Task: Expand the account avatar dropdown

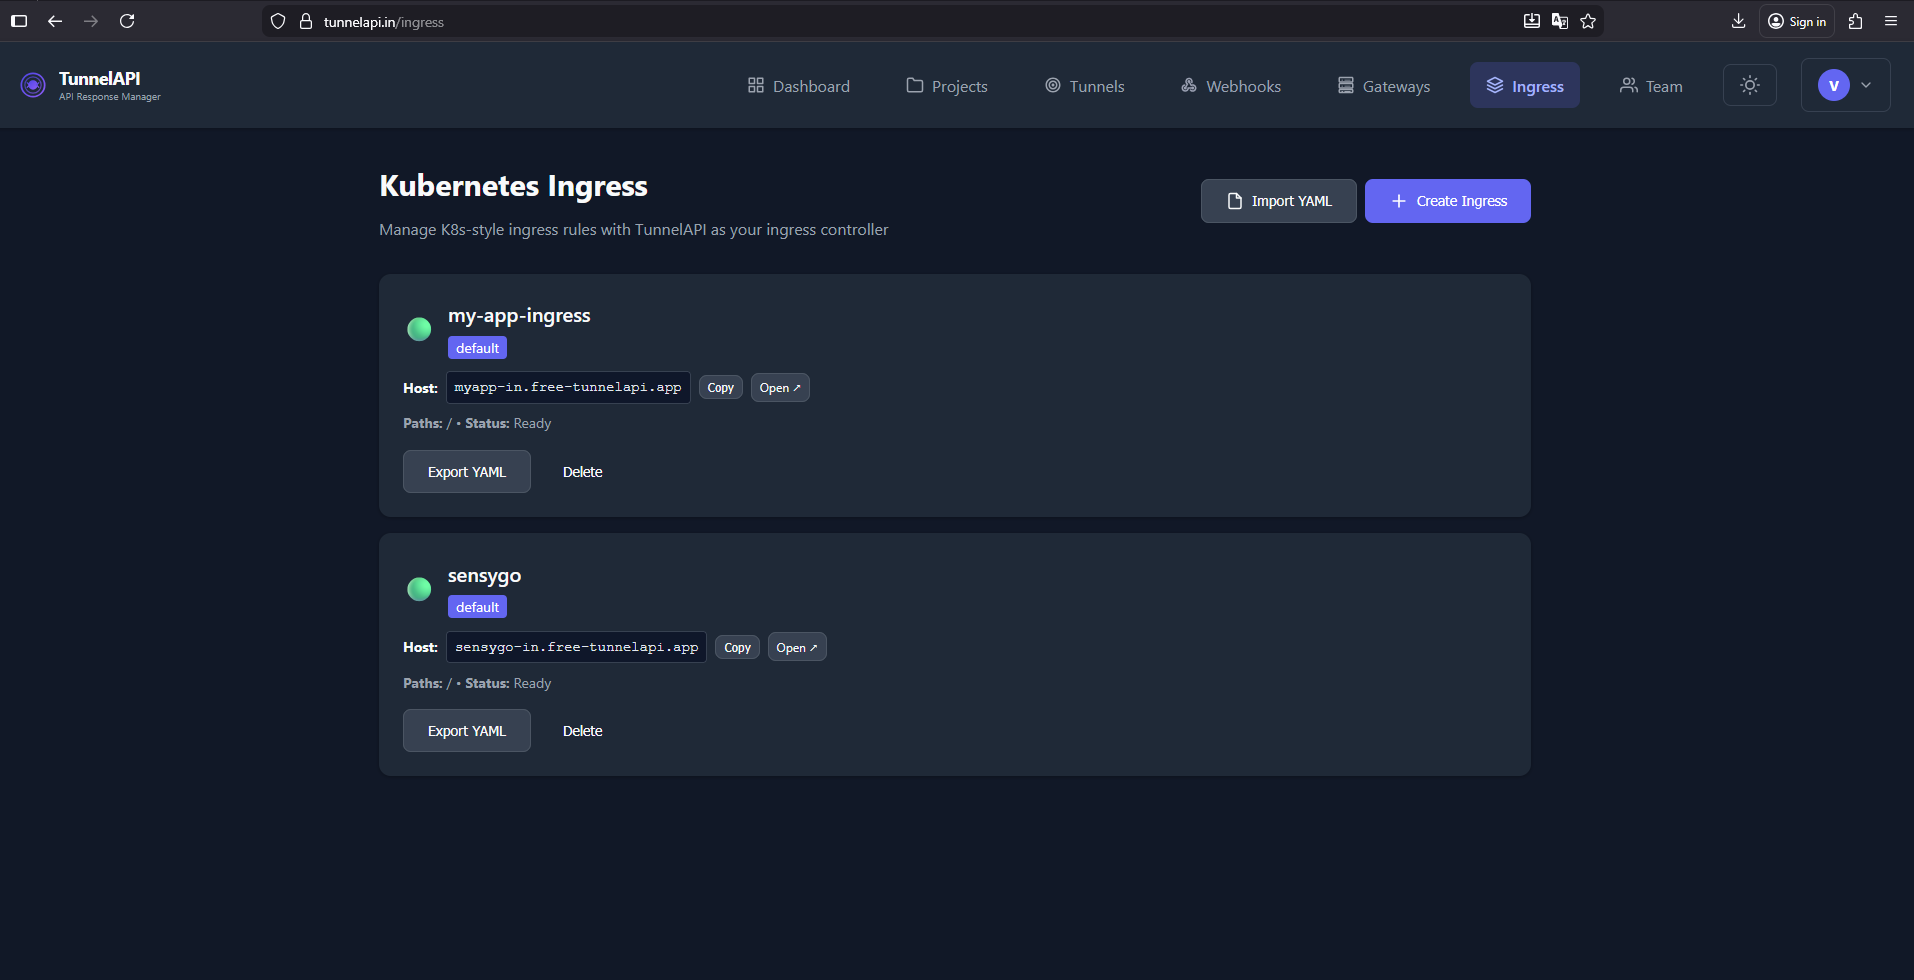Action: (1845, 85)
